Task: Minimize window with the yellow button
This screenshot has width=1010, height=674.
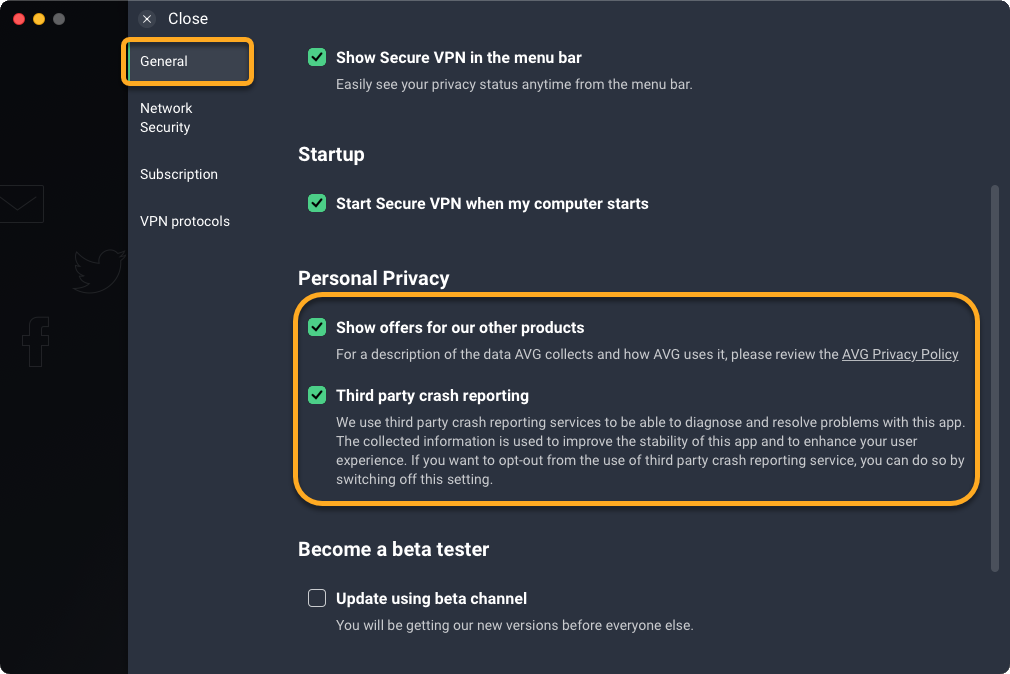Action: click(x=39, y=19)
